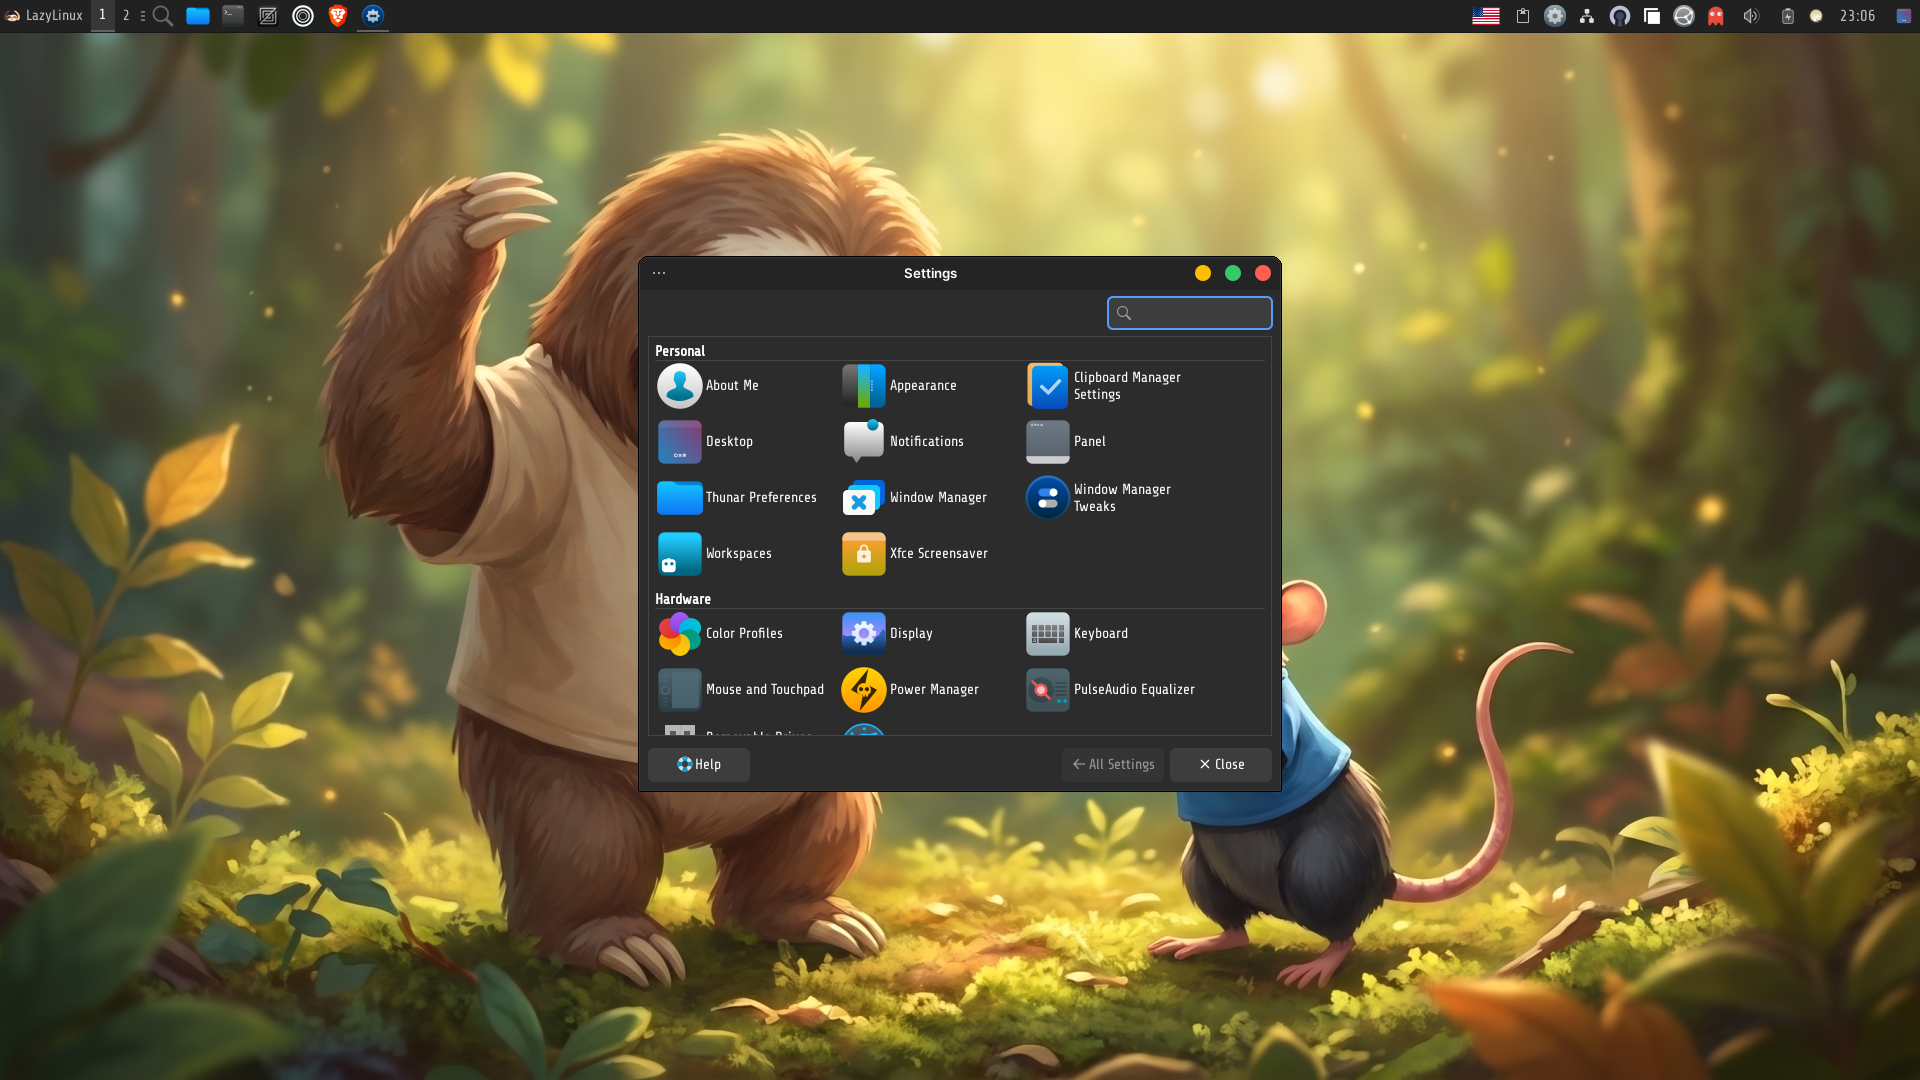
Task: Open About Me settings
Action: tap(708, 386)
